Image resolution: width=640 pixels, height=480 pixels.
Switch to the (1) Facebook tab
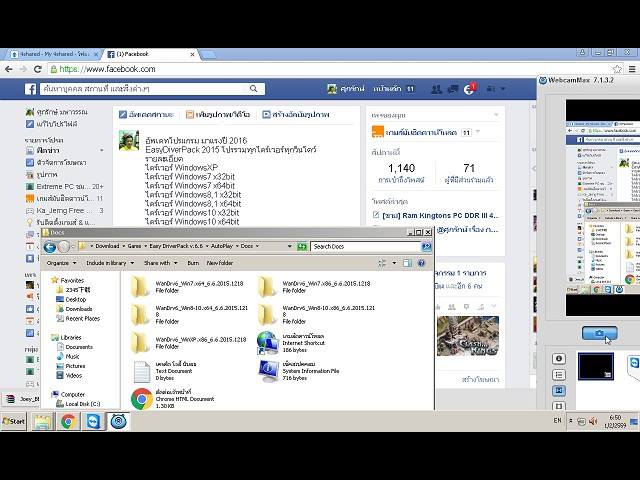(x=151, y=54)
